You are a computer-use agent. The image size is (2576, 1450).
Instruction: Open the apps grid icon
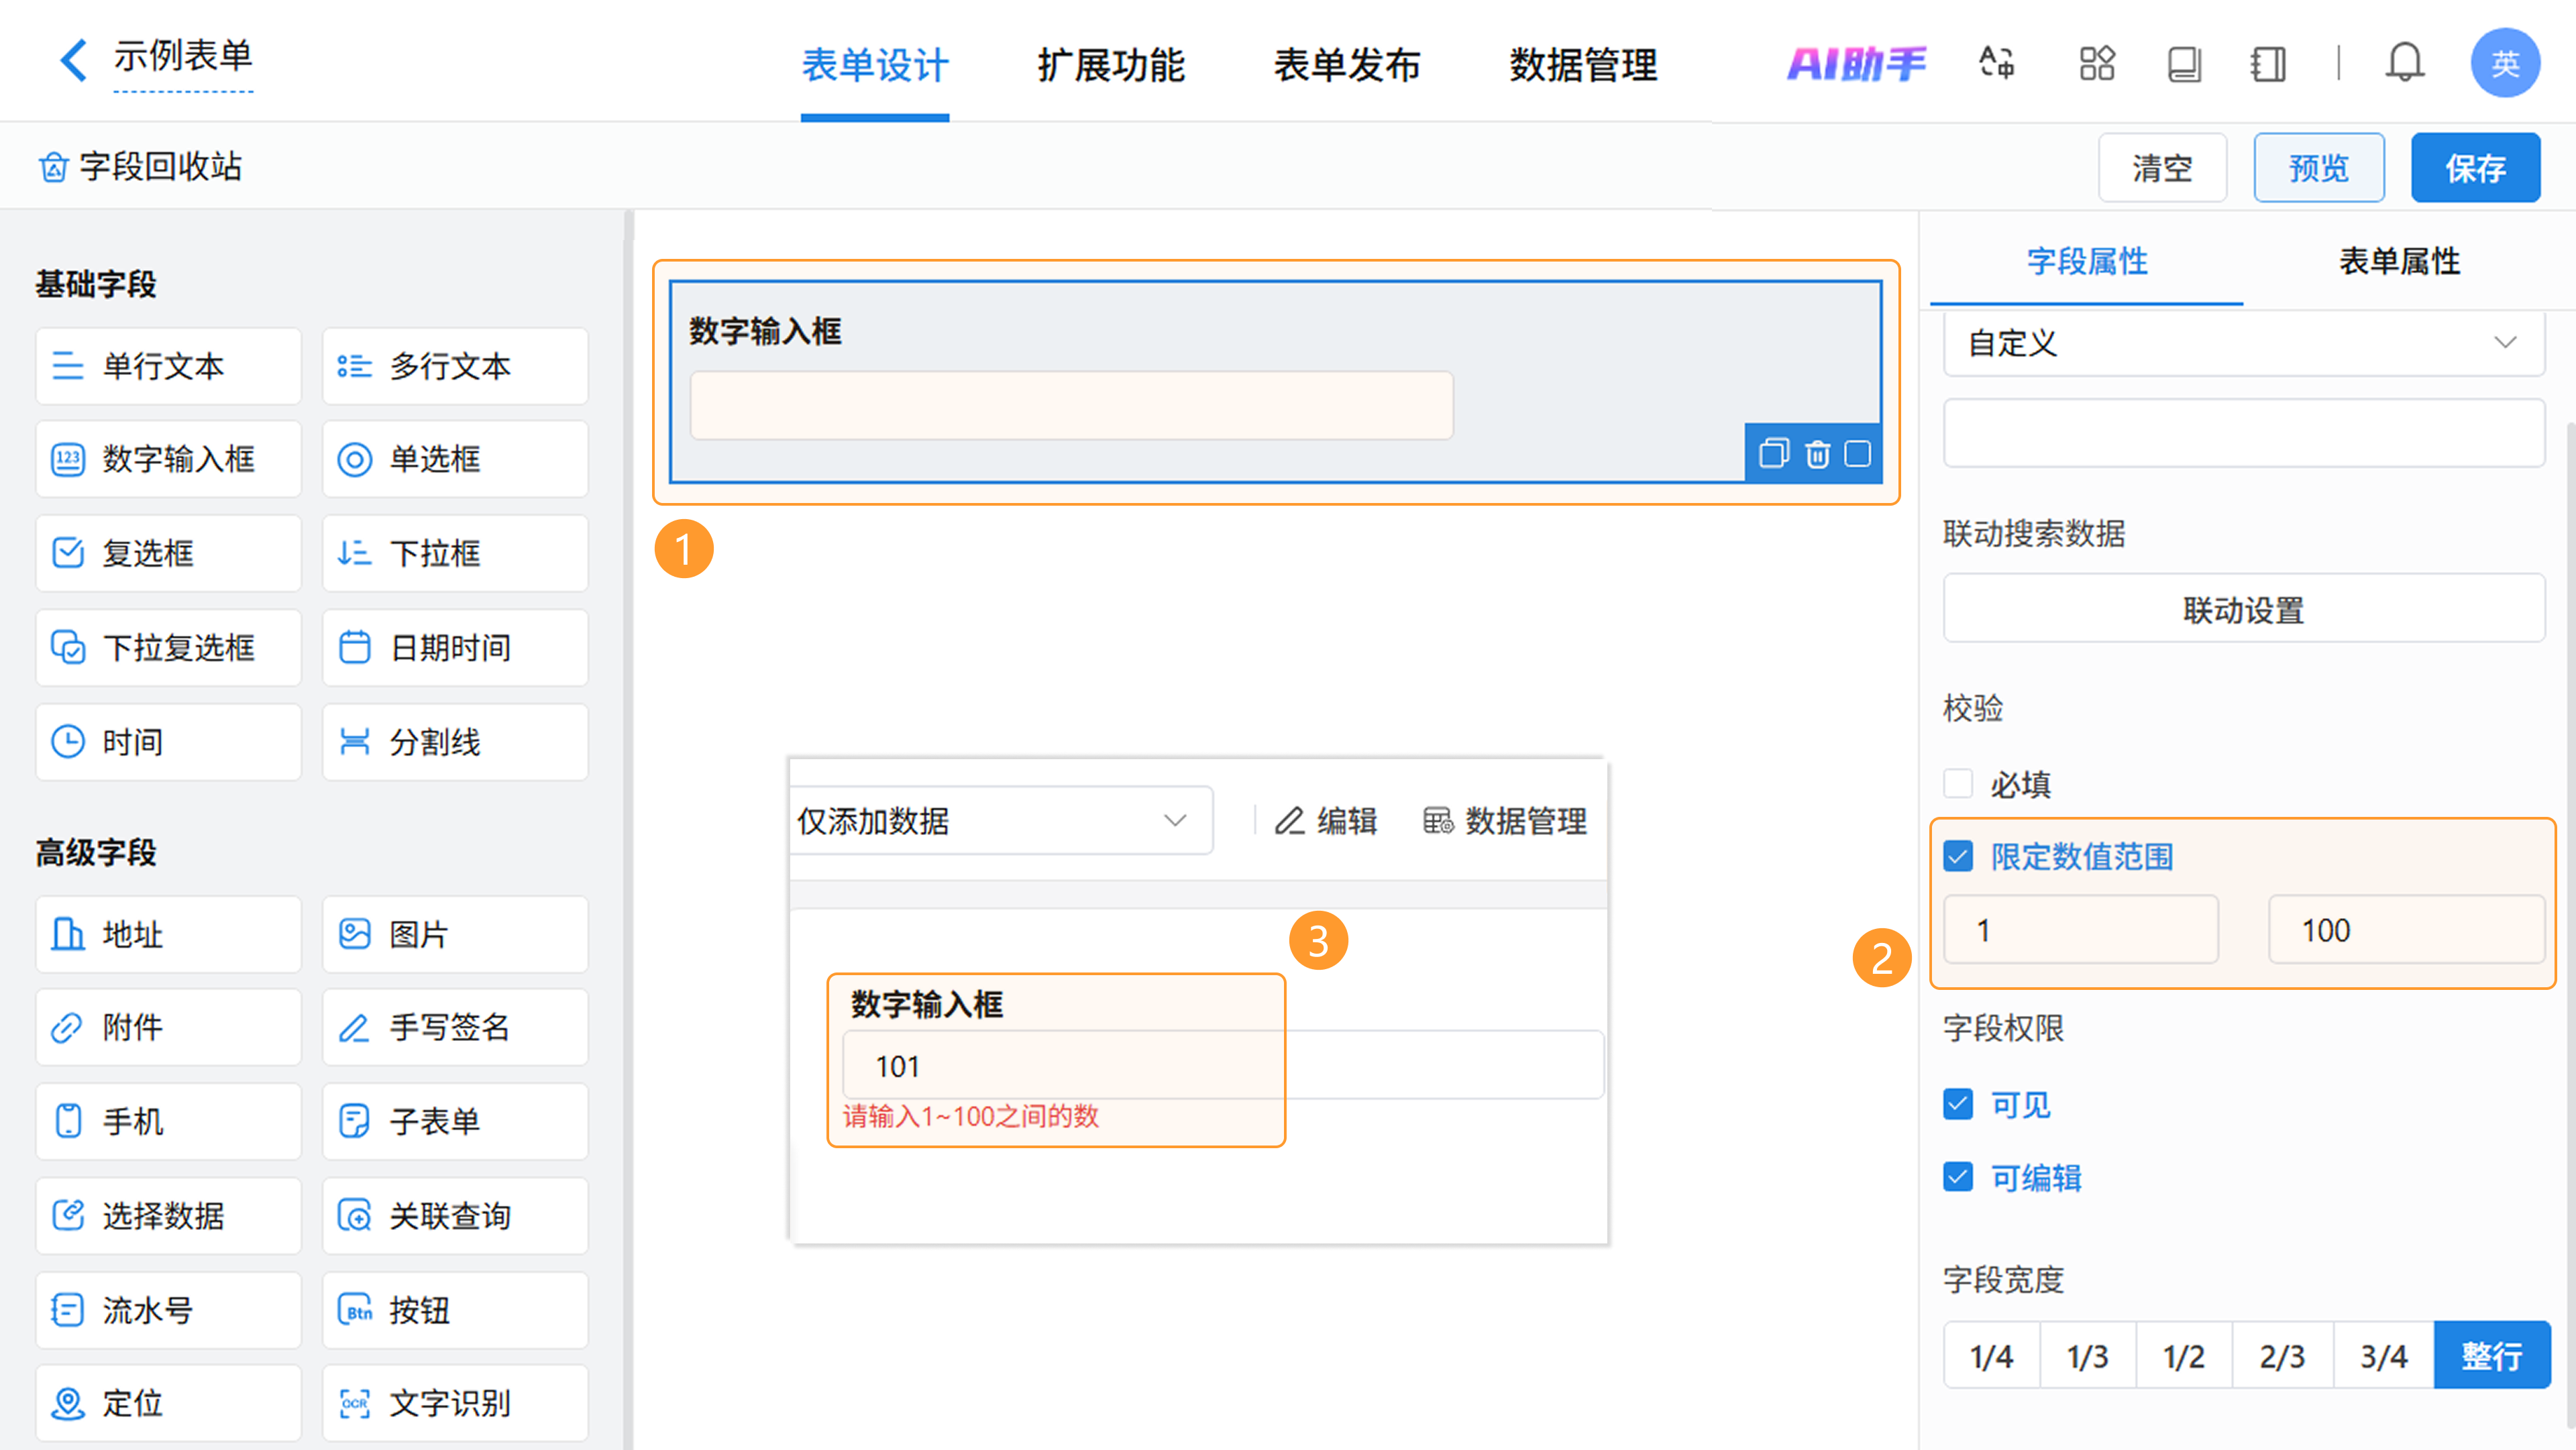click(x=2096, y=64)
